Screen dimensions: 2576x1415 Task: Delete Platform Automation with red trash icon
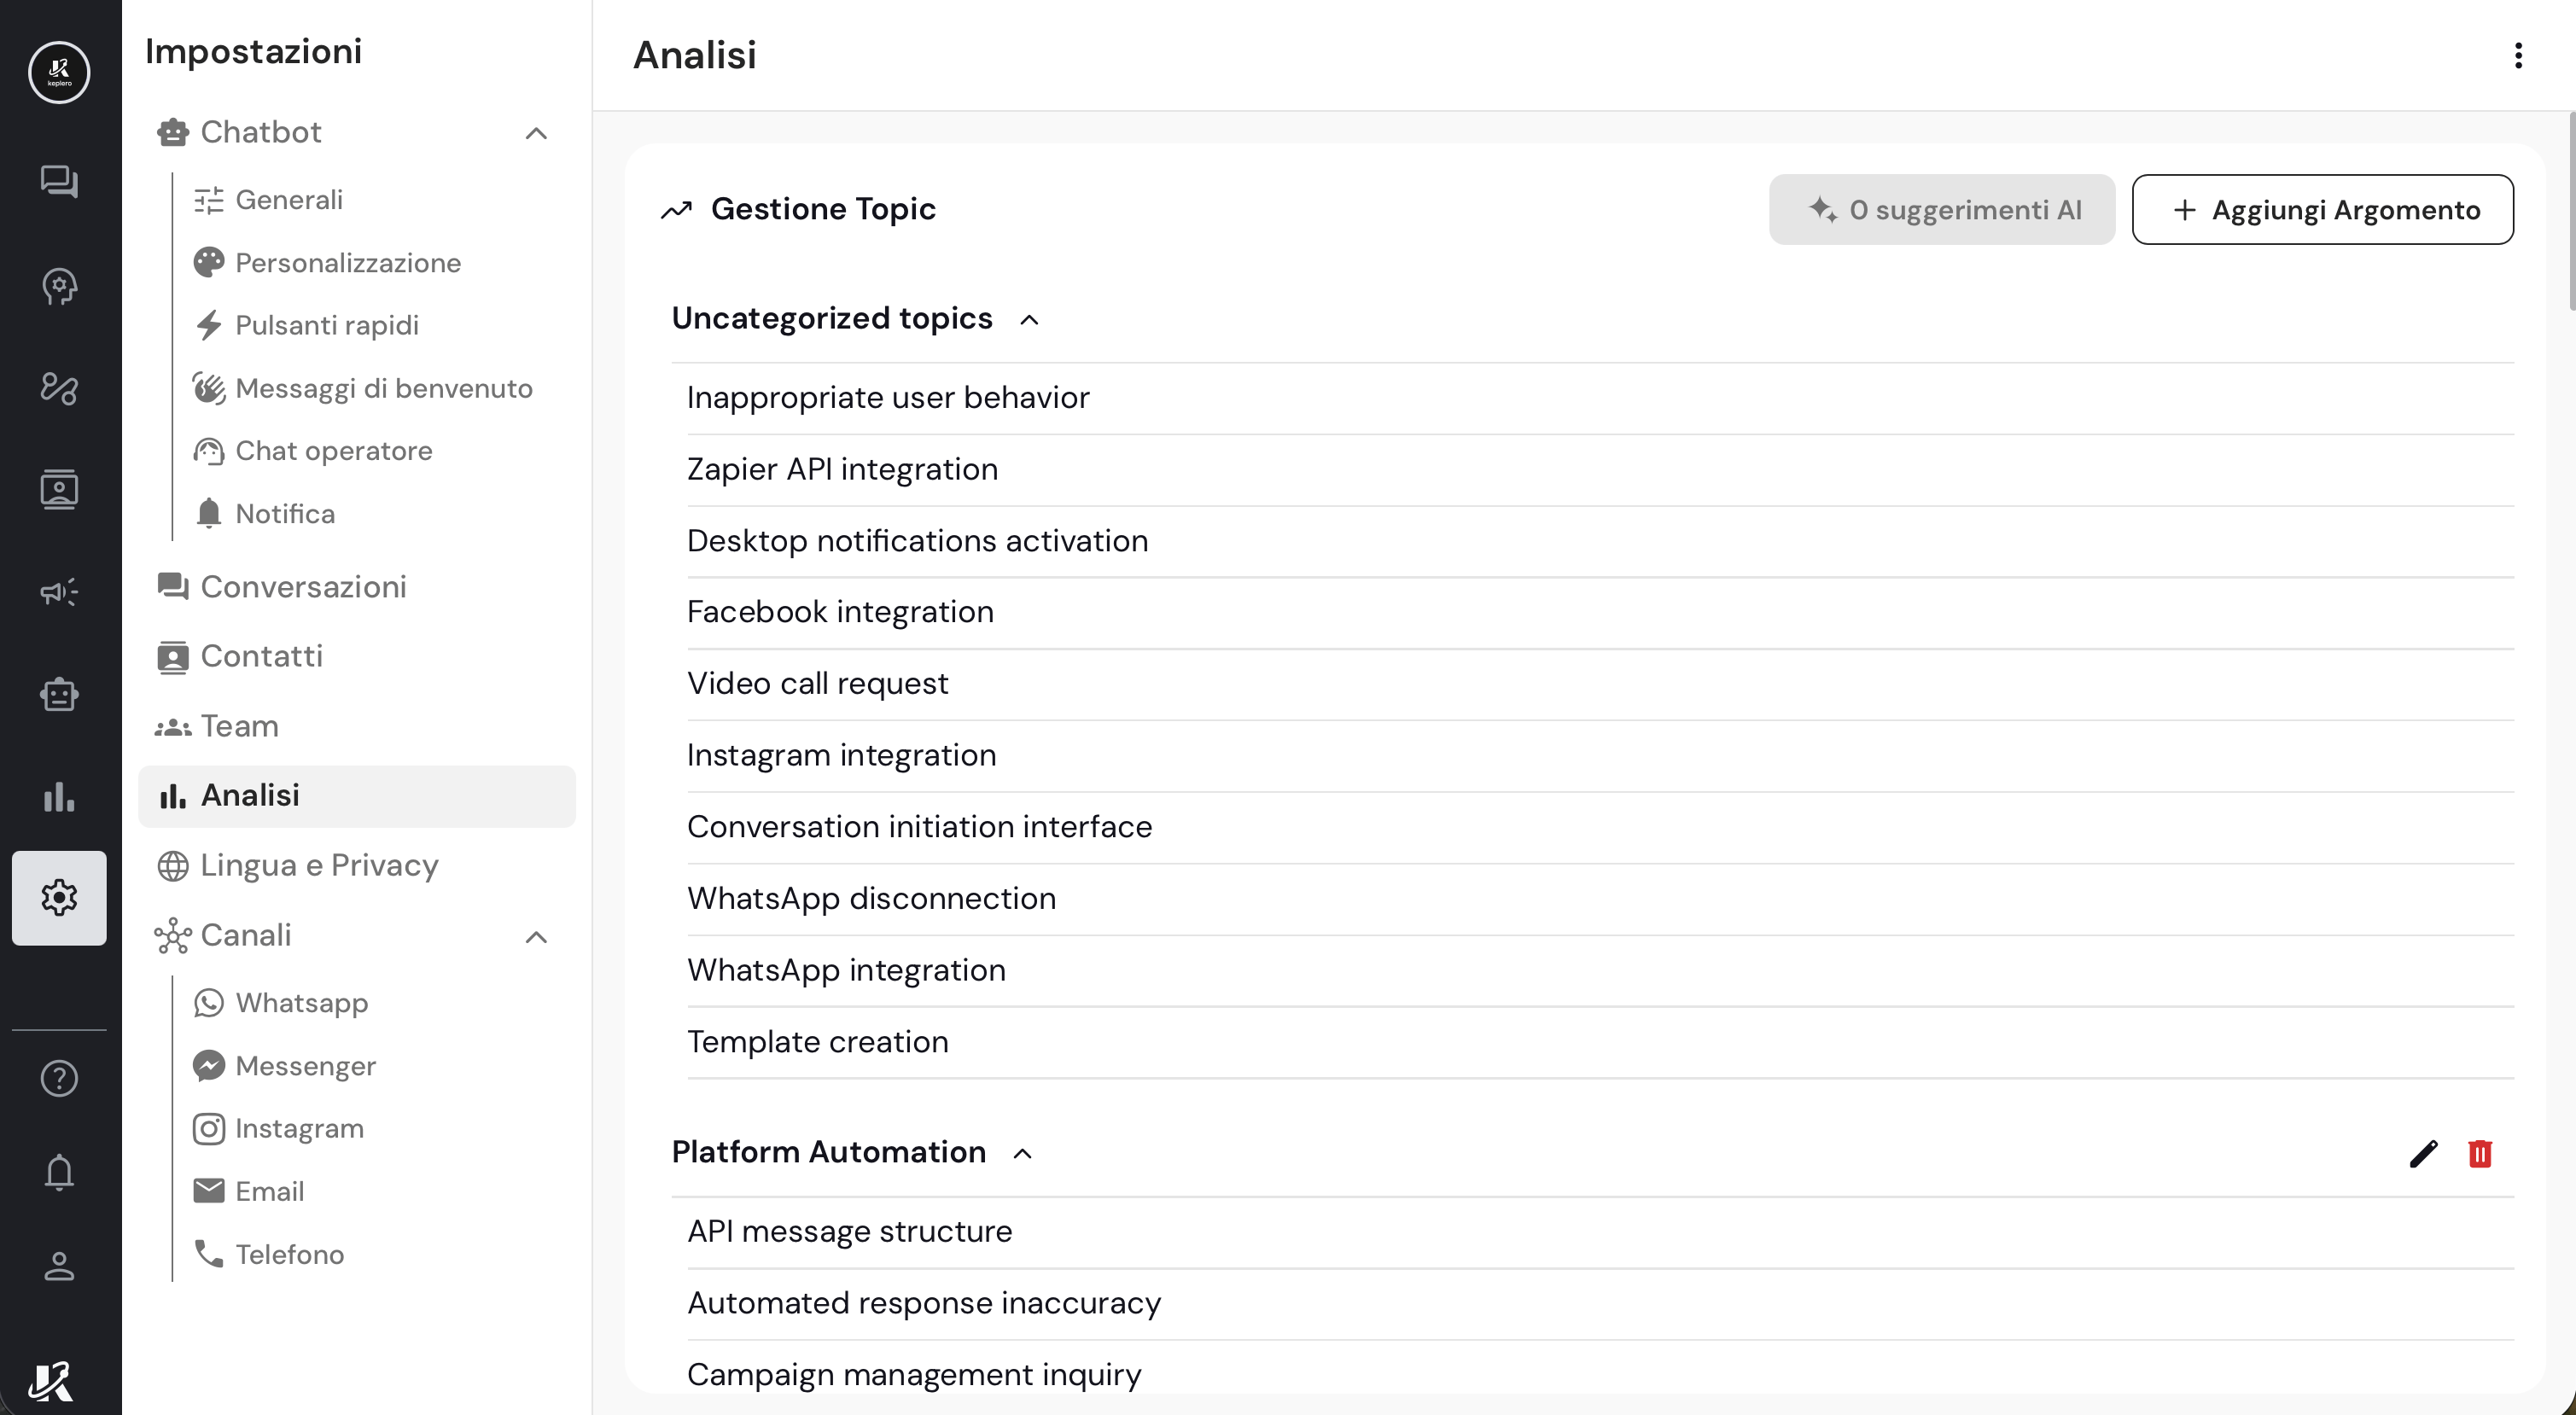(x=2479, y=1153)
